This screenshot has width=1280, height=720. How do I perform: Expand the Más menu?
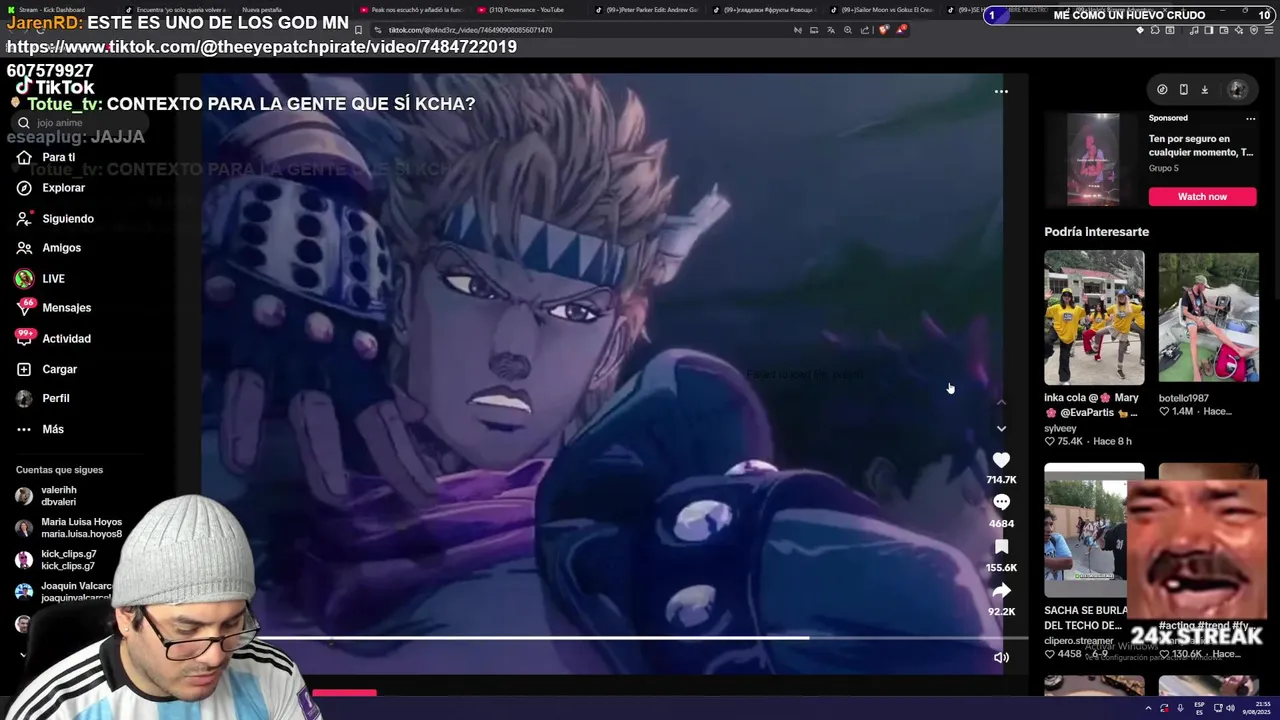pyautogui.click(x=40, y=429)
